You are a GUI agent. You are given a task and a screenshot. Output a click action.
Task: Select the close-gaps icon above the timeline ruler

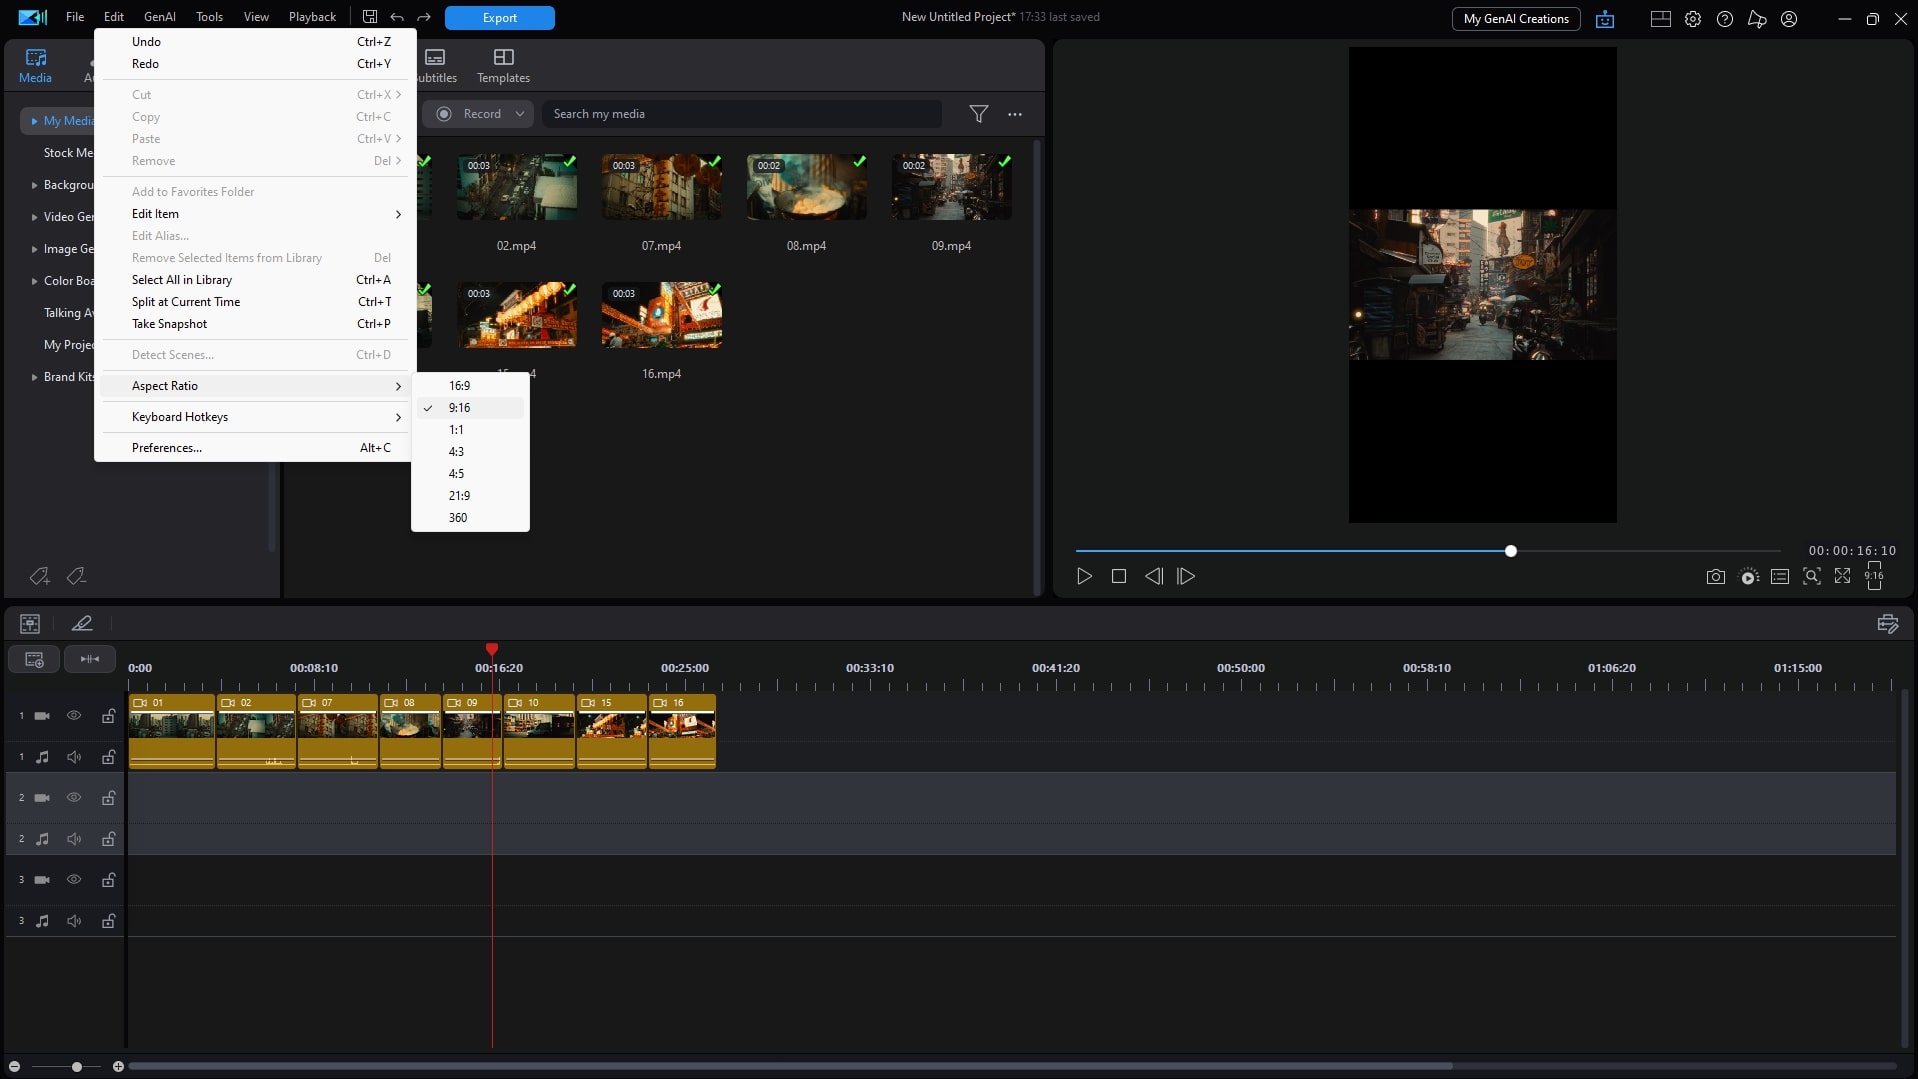point(90,659)
